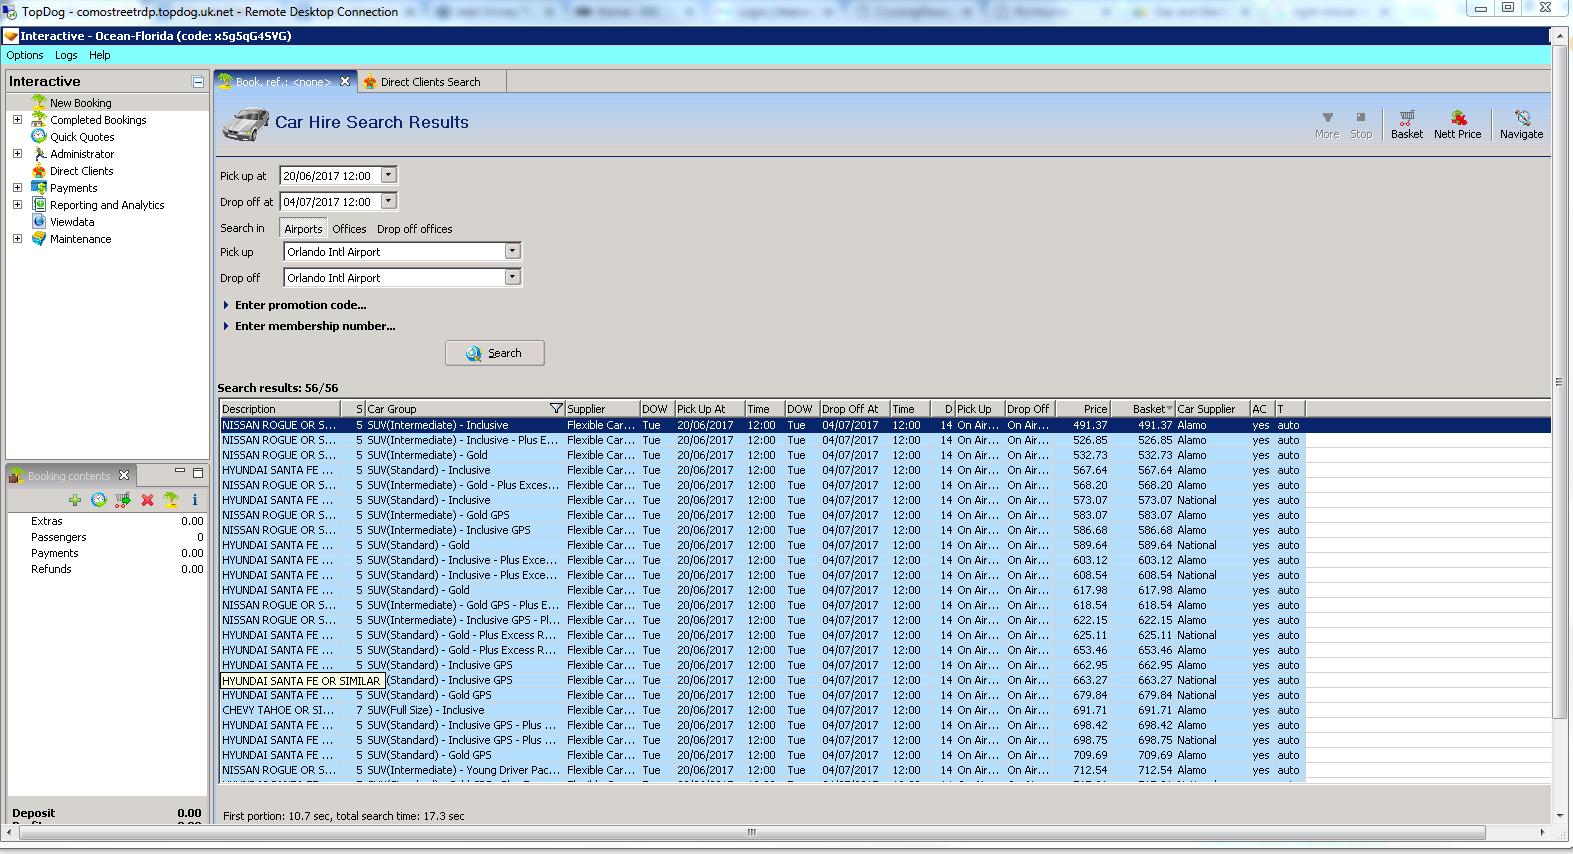Click the Nett Price toolbar icon
Screen dimensions: 1573x854
(1457, 124)
